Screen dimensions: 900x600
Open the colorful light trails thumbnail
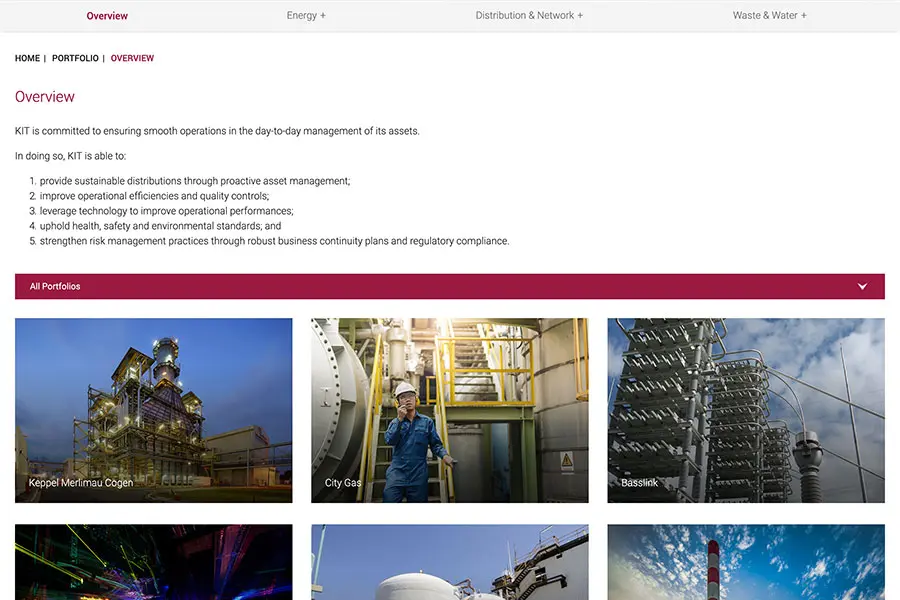pyautogui.click(x=154, y=562)
